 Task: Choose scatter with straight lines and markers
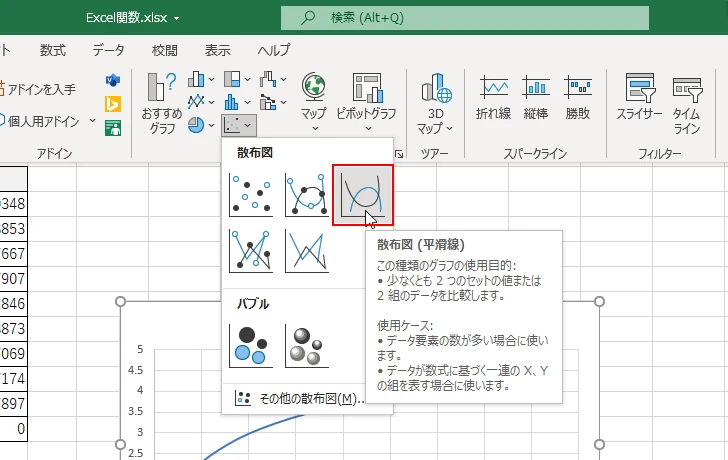251,251
